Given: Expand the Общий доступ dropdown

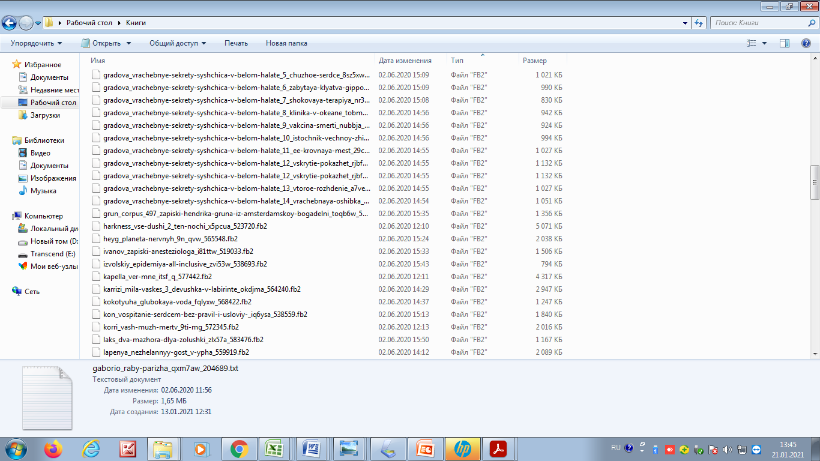Looking at the screenshot, I should pyautogui.click(x=176, y=43).
